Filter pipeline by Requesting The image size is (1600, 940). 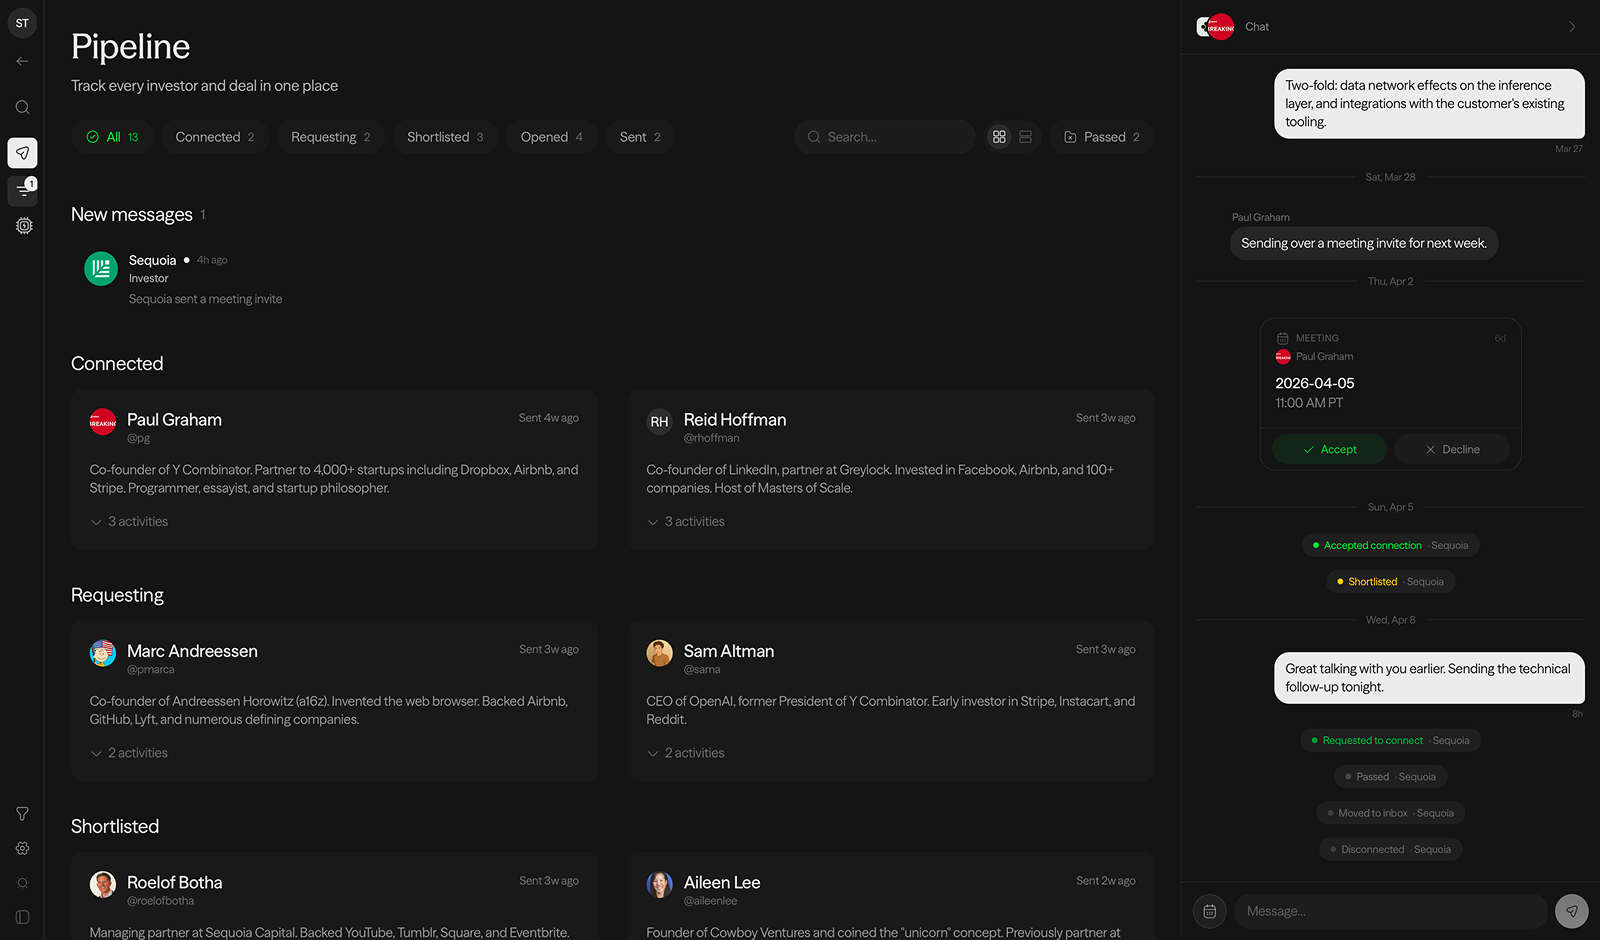[x=331, y=137]
